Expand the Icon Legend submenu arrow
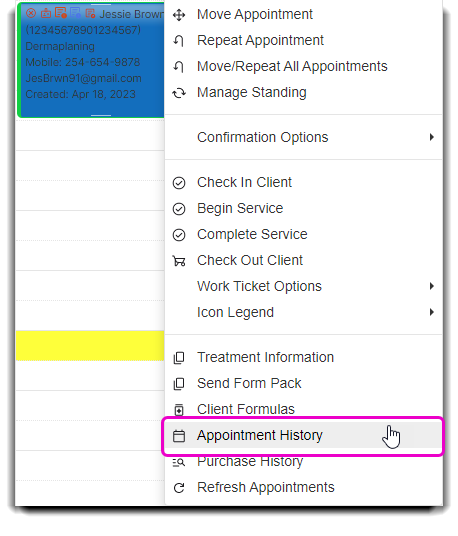This screenshot has width=458, height=536. click(x=432, y=312)
